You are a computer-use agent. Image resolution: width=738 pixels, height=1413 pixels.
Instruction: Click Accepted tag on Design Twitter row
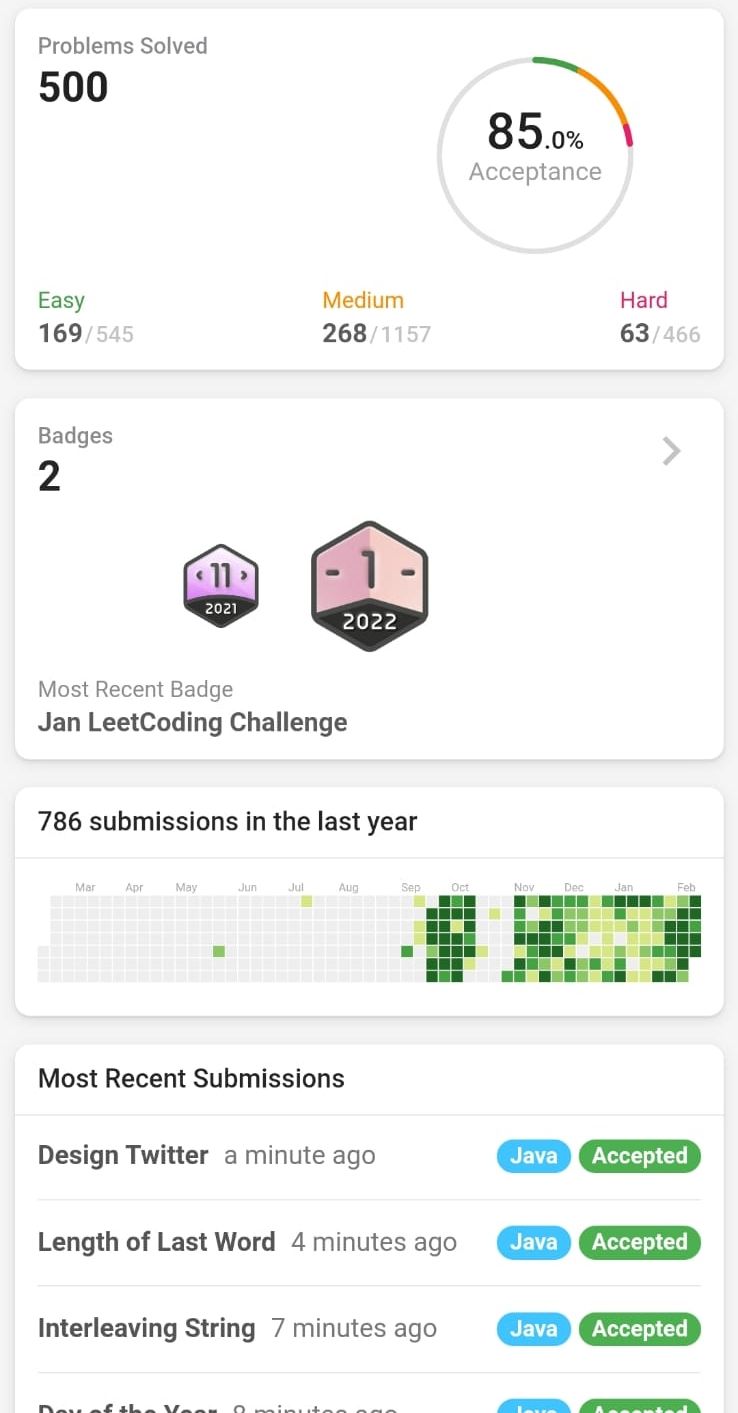[640, 1156]
